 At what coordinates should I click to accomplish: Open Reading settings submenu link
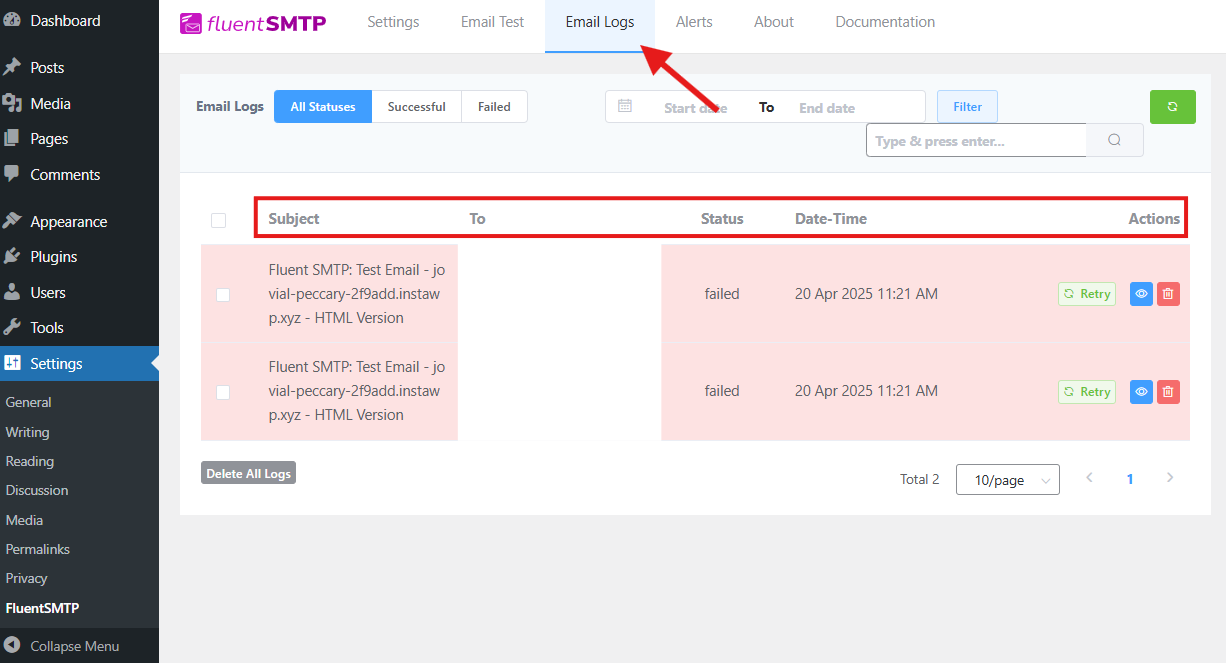30,461
